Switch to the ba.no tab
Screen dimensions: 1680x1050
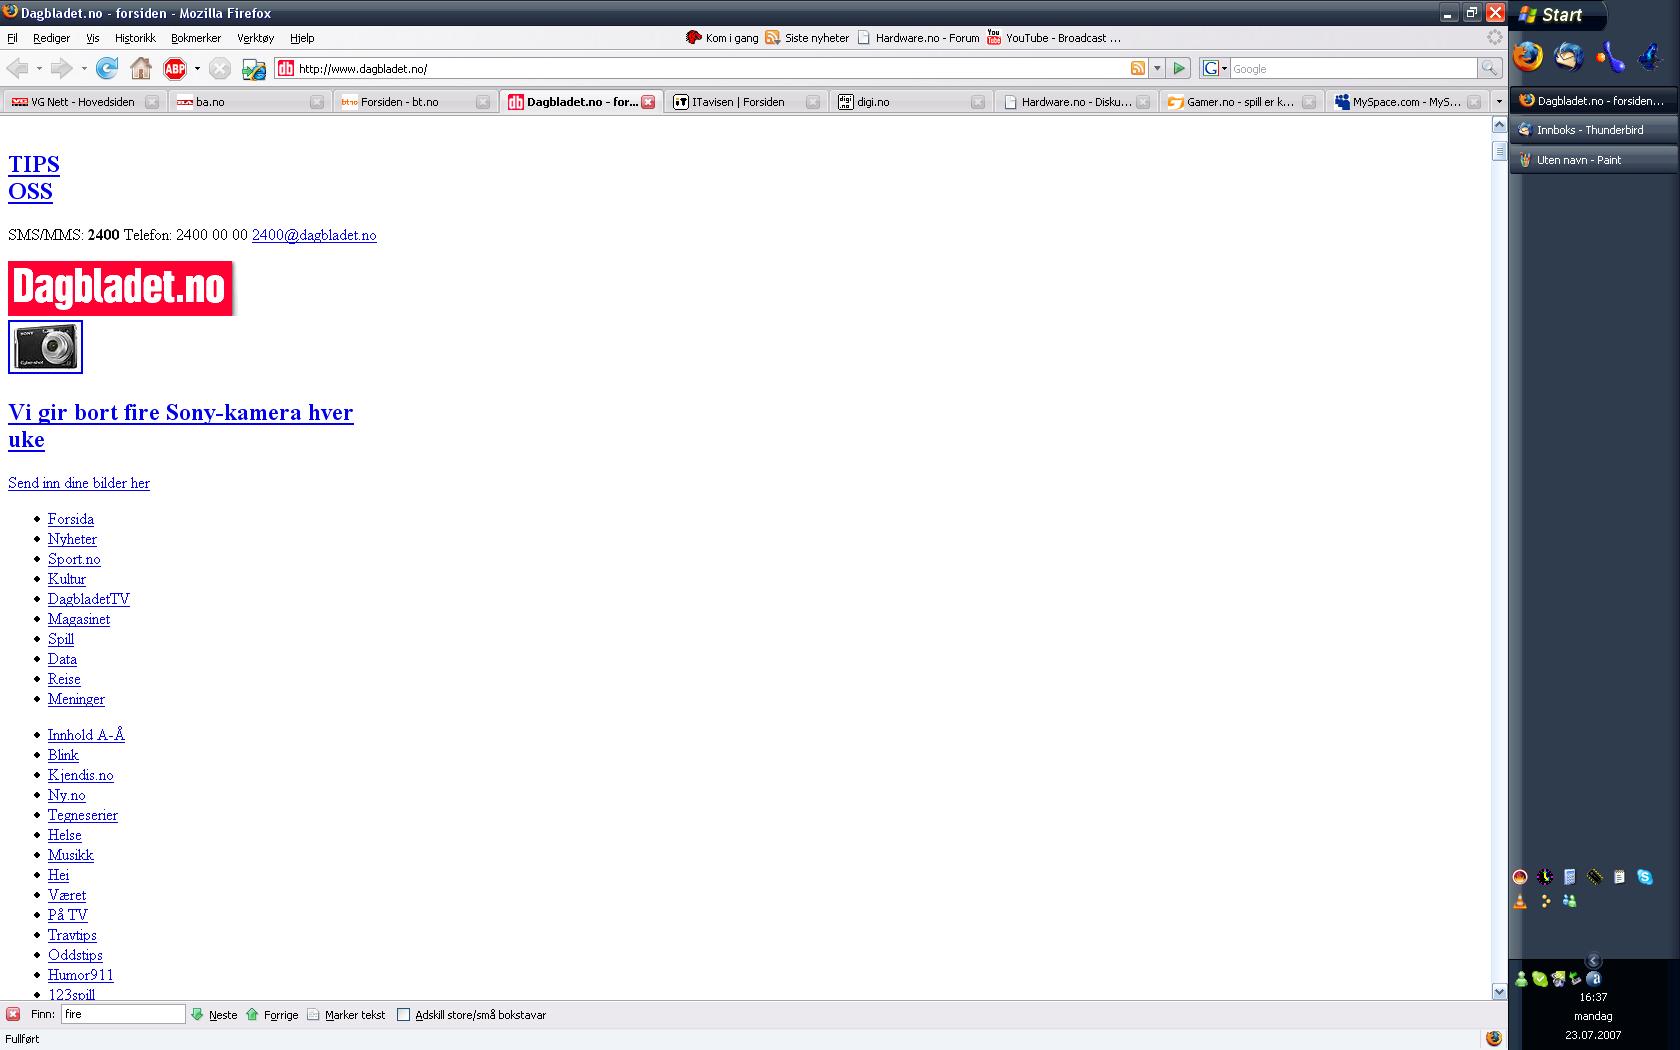(250, 102)
